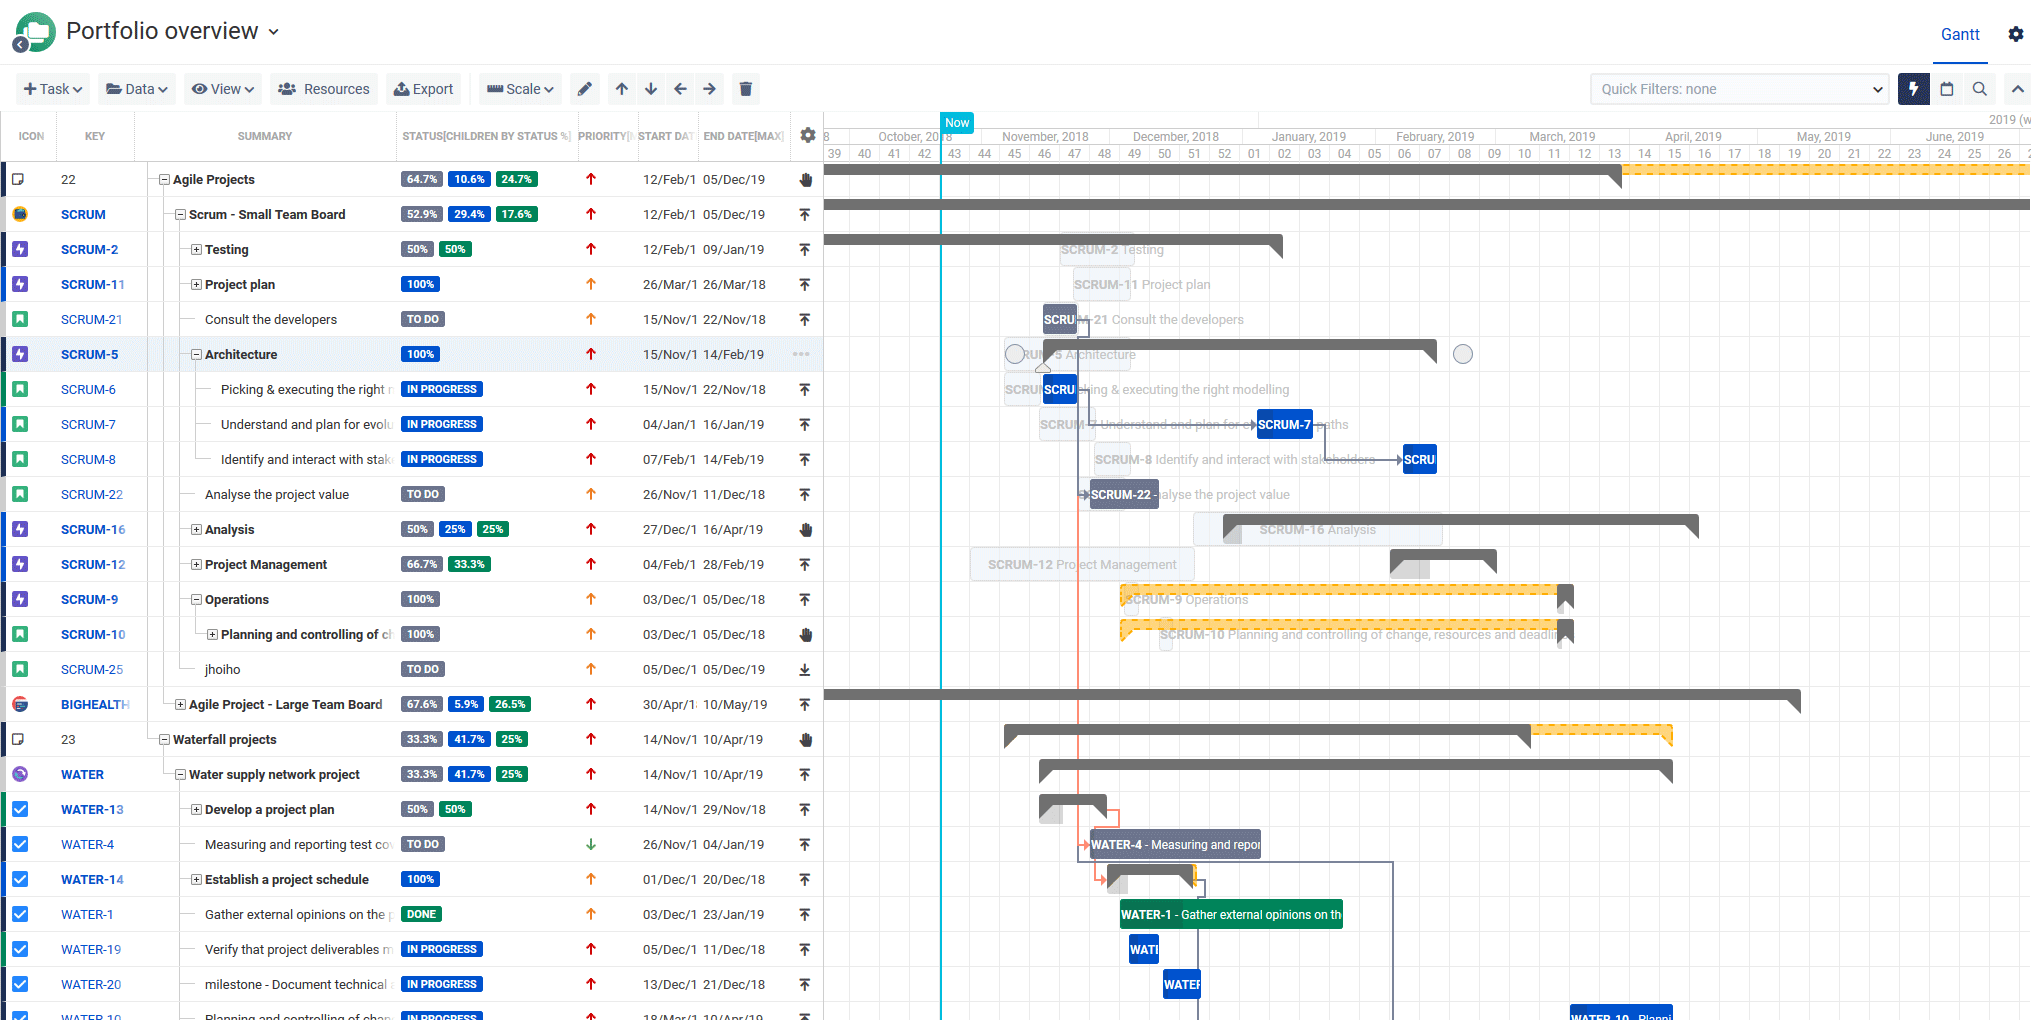This screenshot has height=1020, width=2031.
Task: Click the magnifier search icon
Action: coord(1980,89)
